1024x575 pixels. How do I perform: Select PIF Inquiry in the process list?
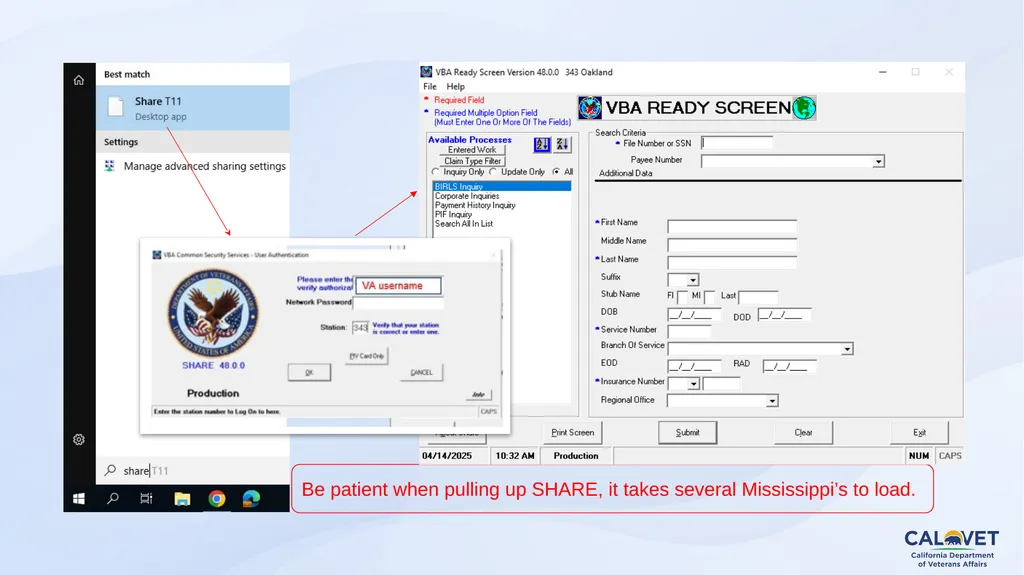point(502,214)
